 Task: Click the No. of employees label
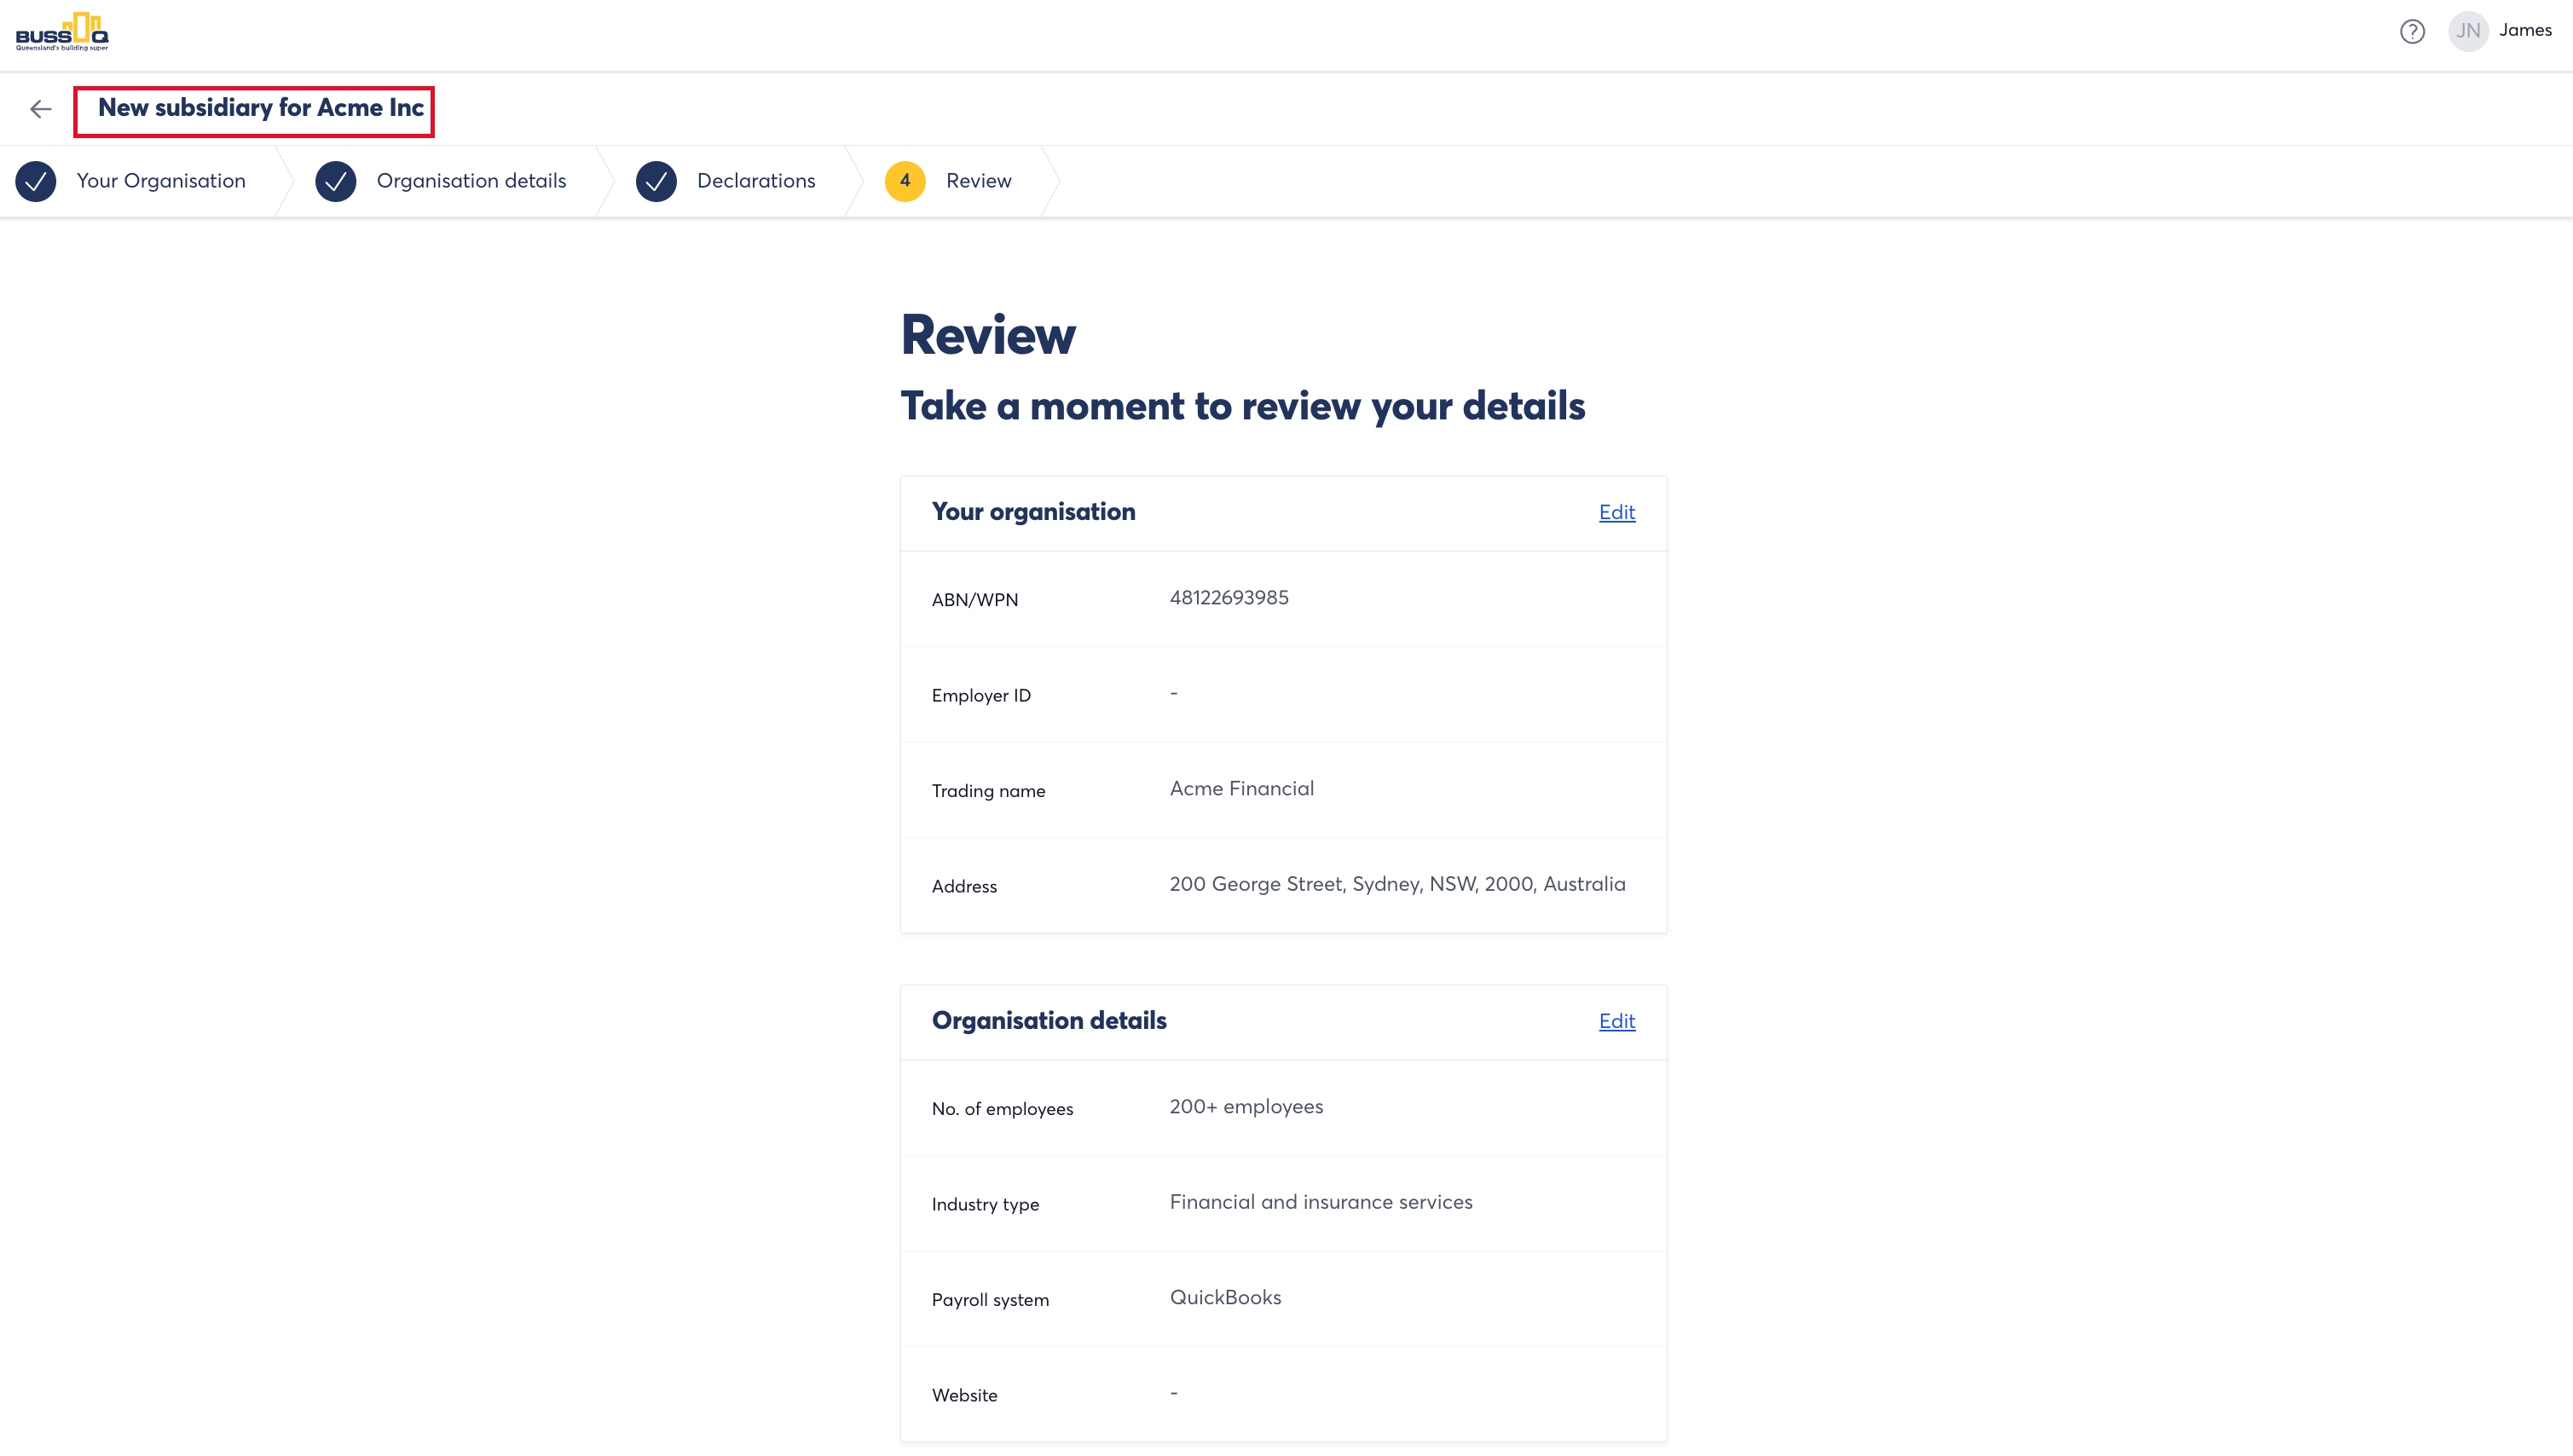1002,1109
